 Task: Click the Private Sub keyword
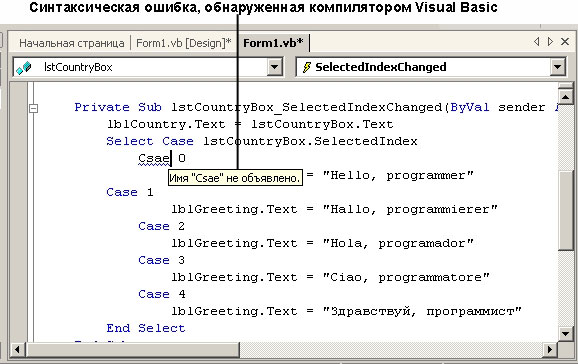[118, 107]
